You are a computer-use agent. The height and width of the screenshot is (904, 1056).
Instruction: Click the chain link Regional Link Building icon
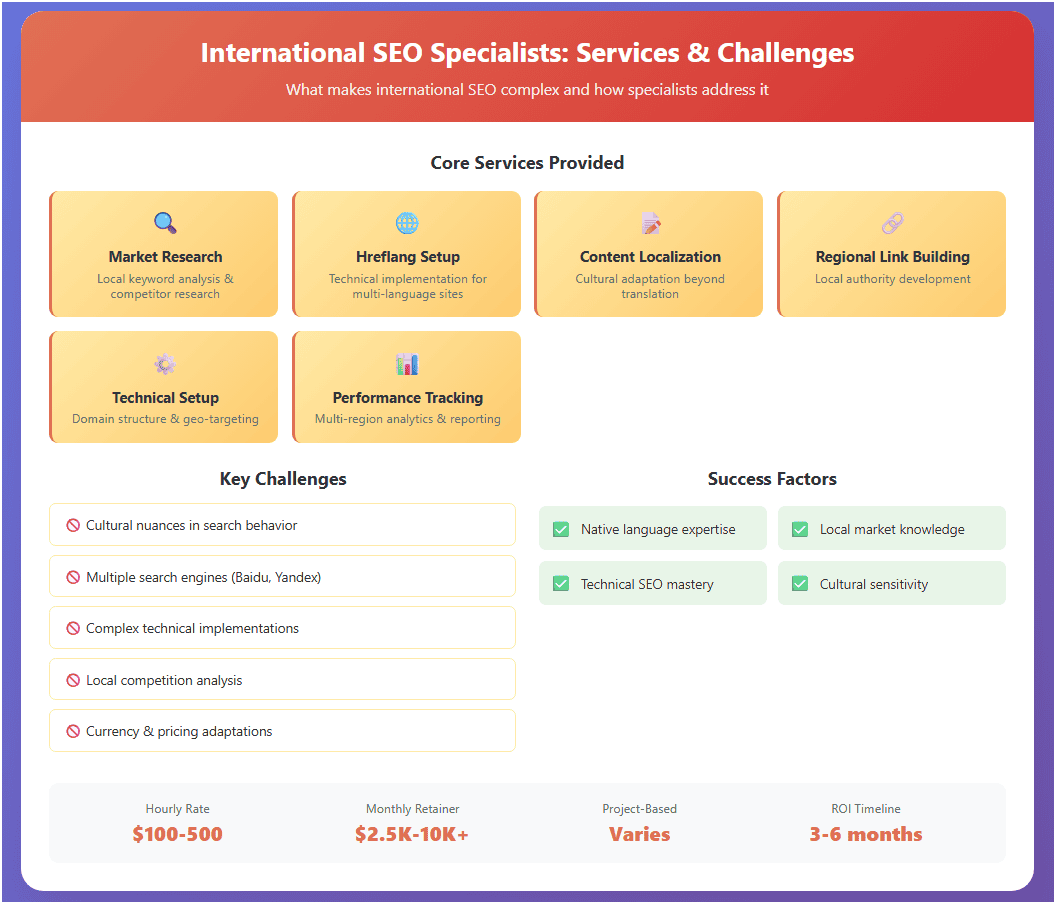tap(892, 223)
